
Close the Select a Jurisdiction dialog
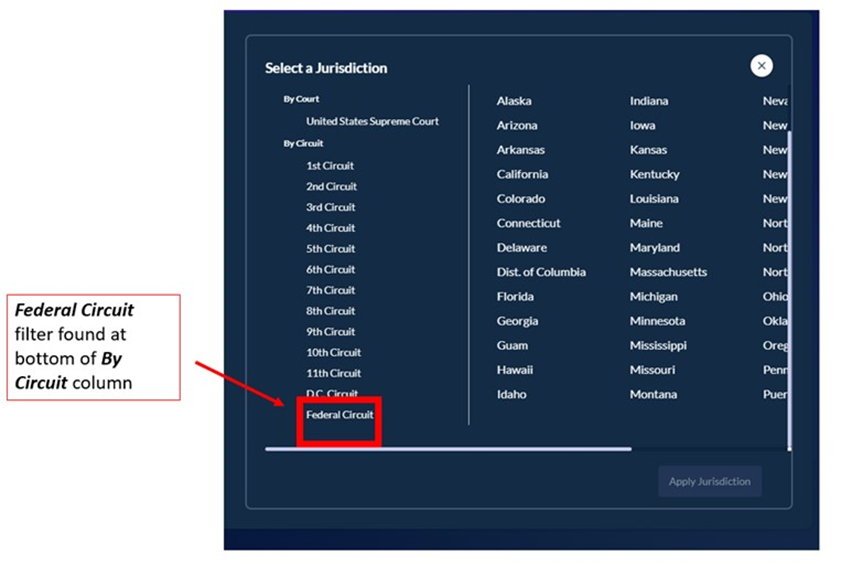pos(761,66)
